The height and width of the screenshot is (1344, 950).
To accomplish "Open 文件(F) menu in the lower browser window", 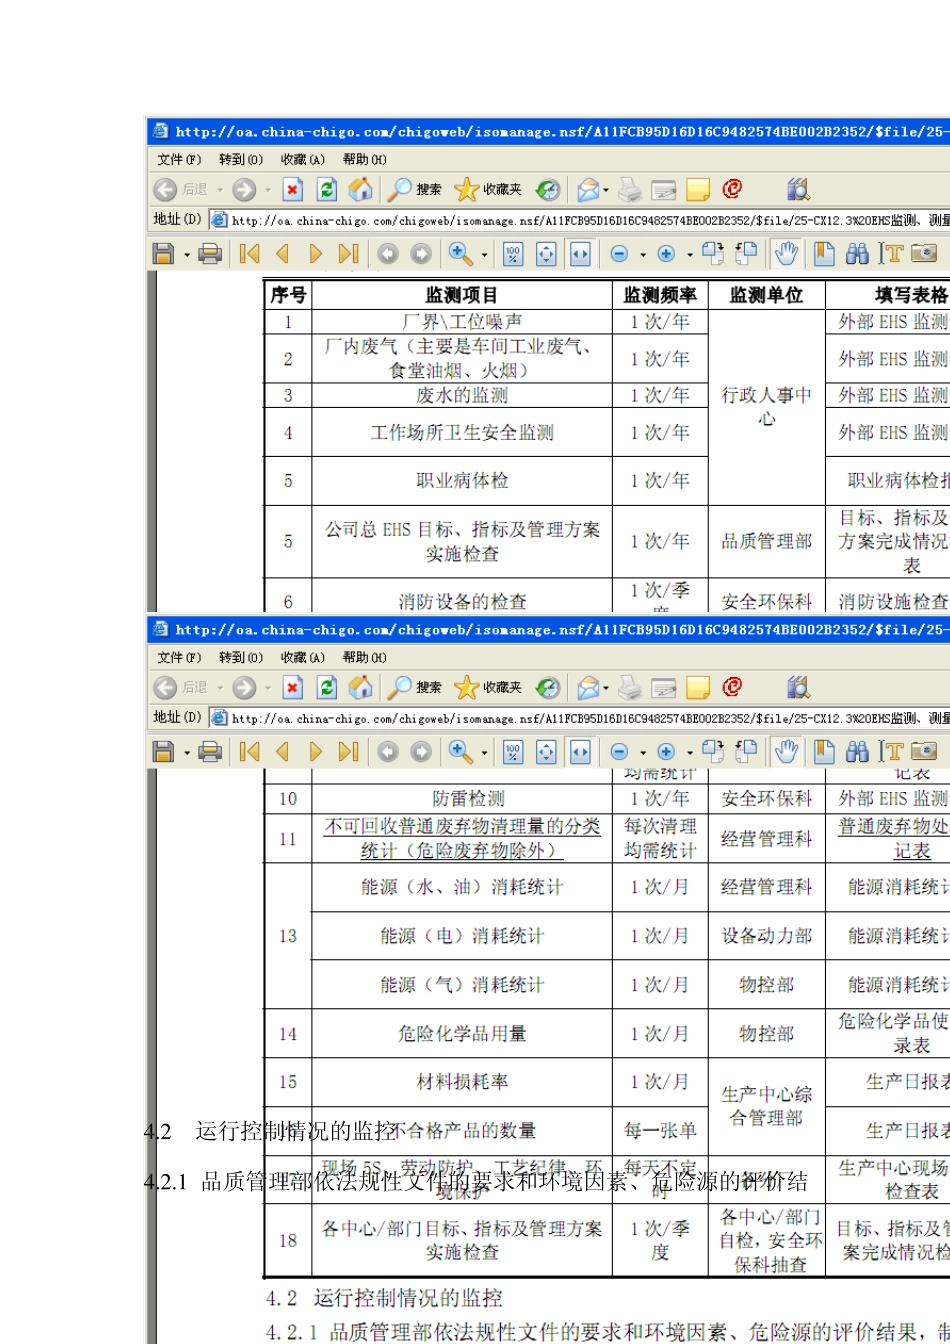I will (179, 657).
